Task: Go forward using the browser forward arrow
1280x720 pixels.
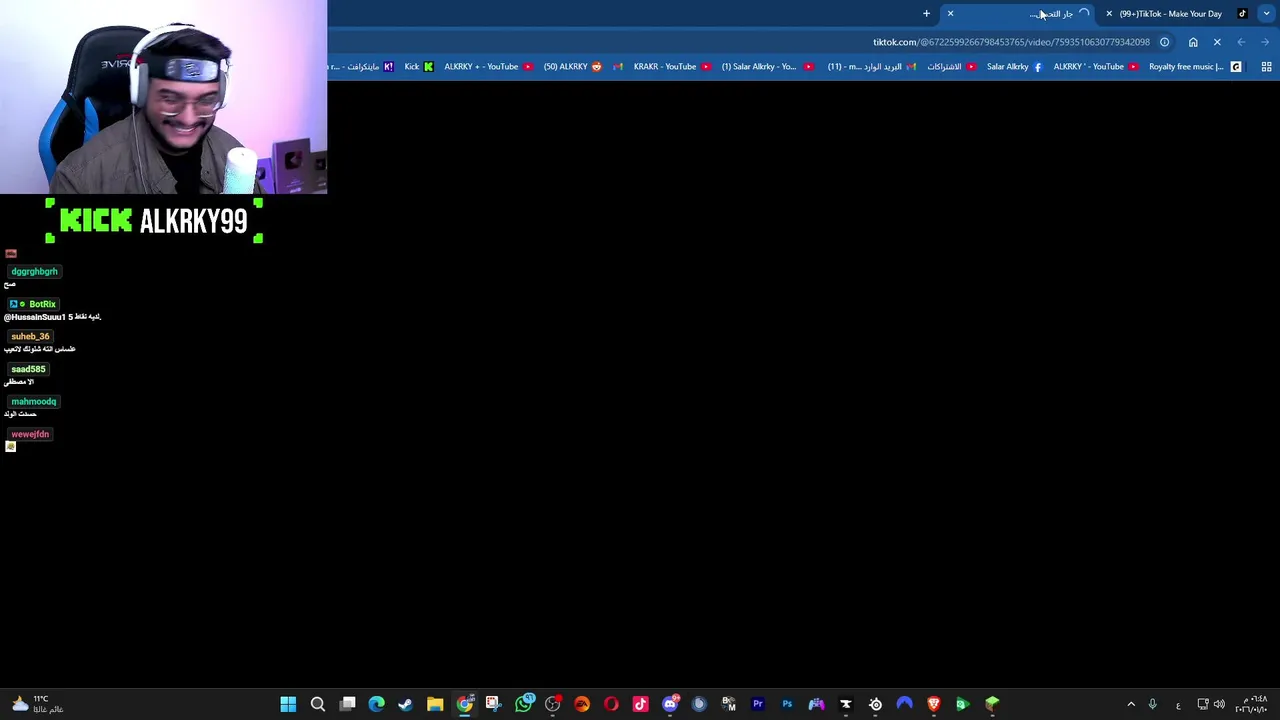Action: click(1241, 42)
